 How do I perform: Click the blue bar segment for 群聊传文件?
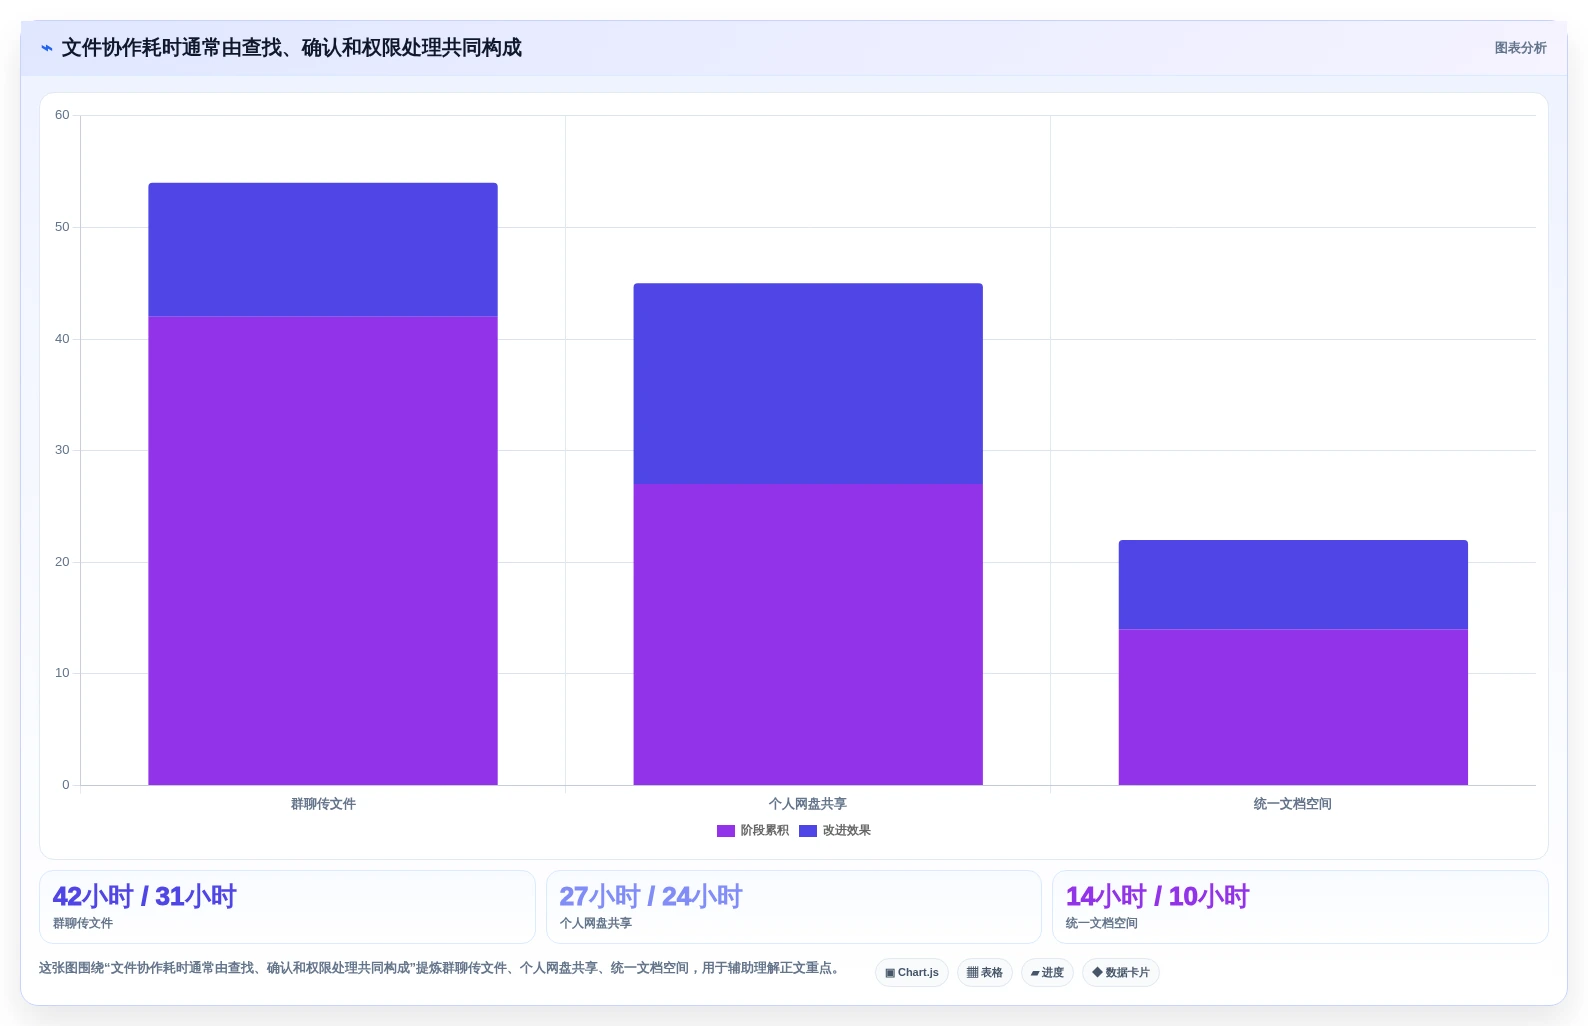(x=323, y=250)
